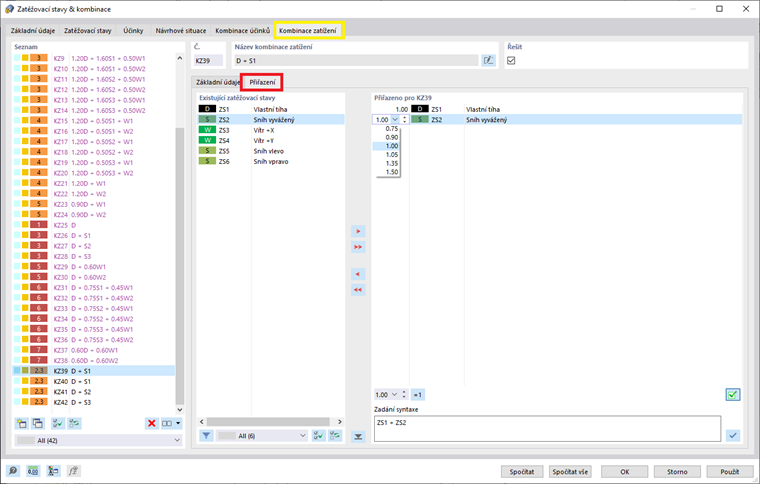This screenshot has height=484, width=760.
Task: Click the grayed fx function icon
Action: tap(73, 470)
